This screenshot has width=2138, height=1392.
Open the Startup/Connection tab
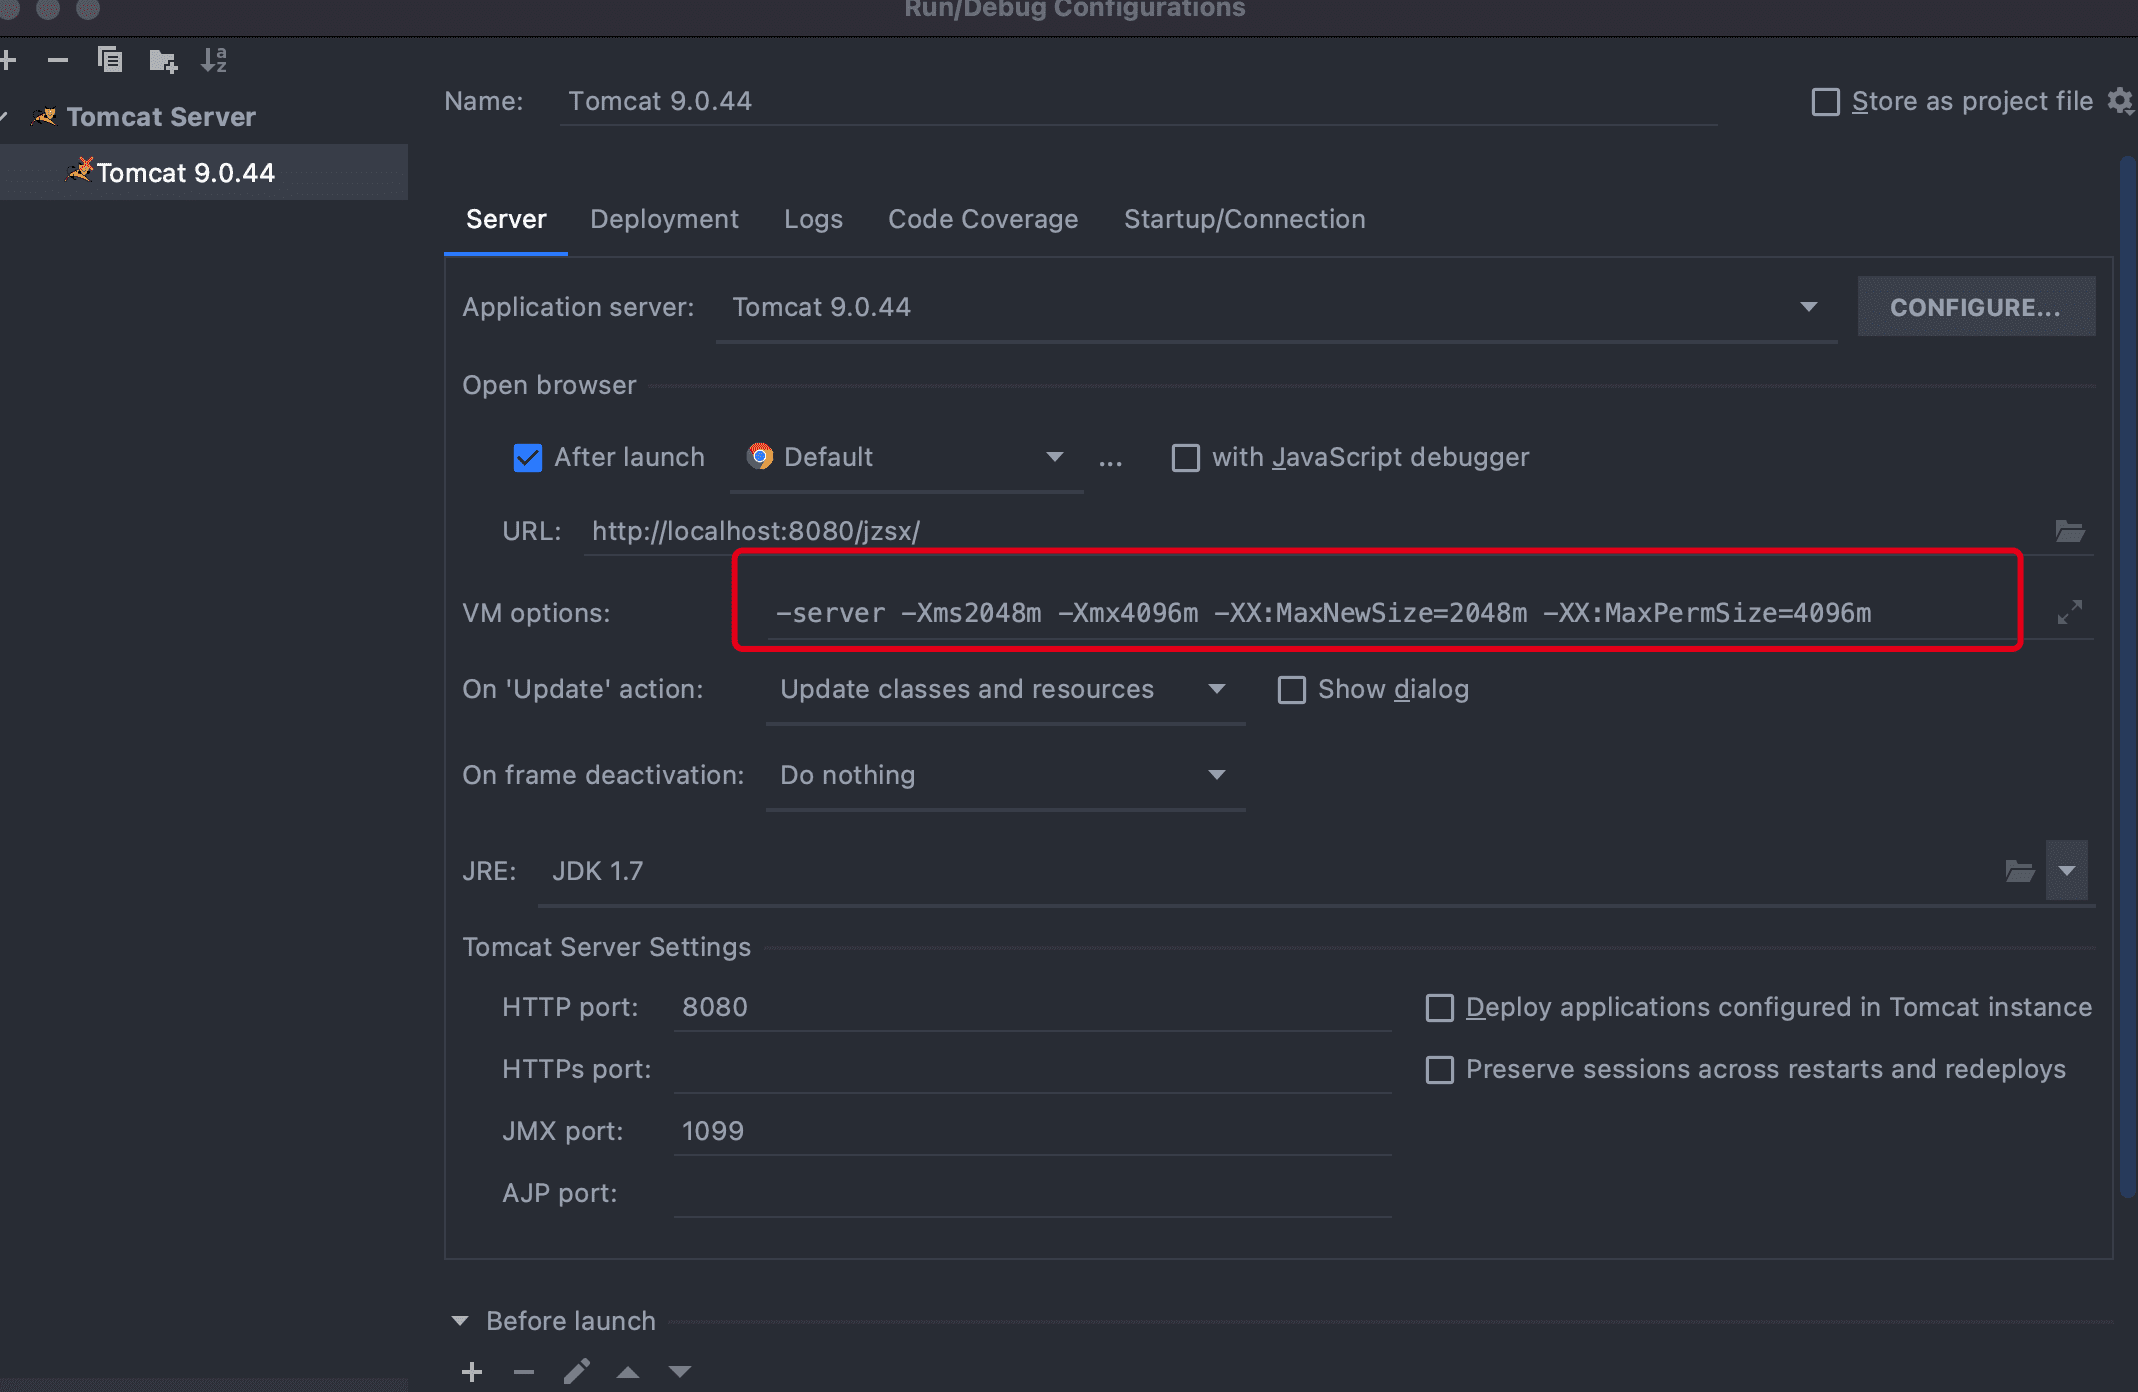click(x=1244, y=219)
